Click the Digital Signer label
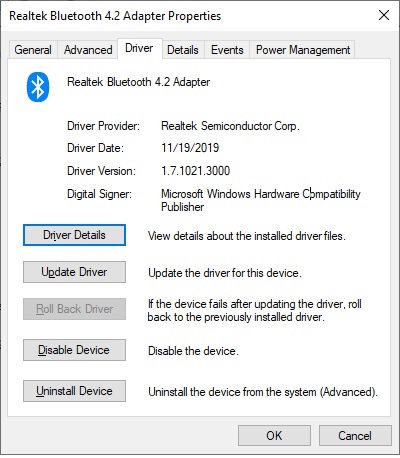400x458 pixels. 99,194
